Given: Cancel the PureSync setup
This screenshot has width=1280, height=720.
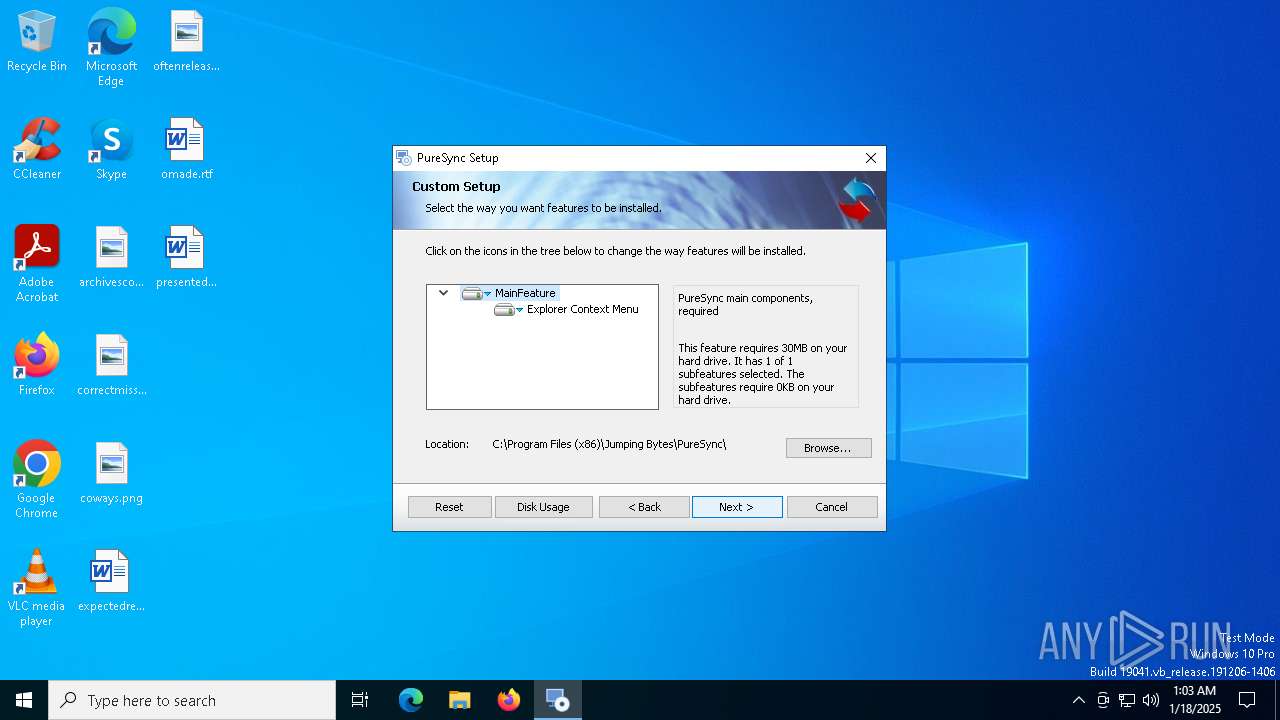Looking at the screenshot, I should point(831,507).
